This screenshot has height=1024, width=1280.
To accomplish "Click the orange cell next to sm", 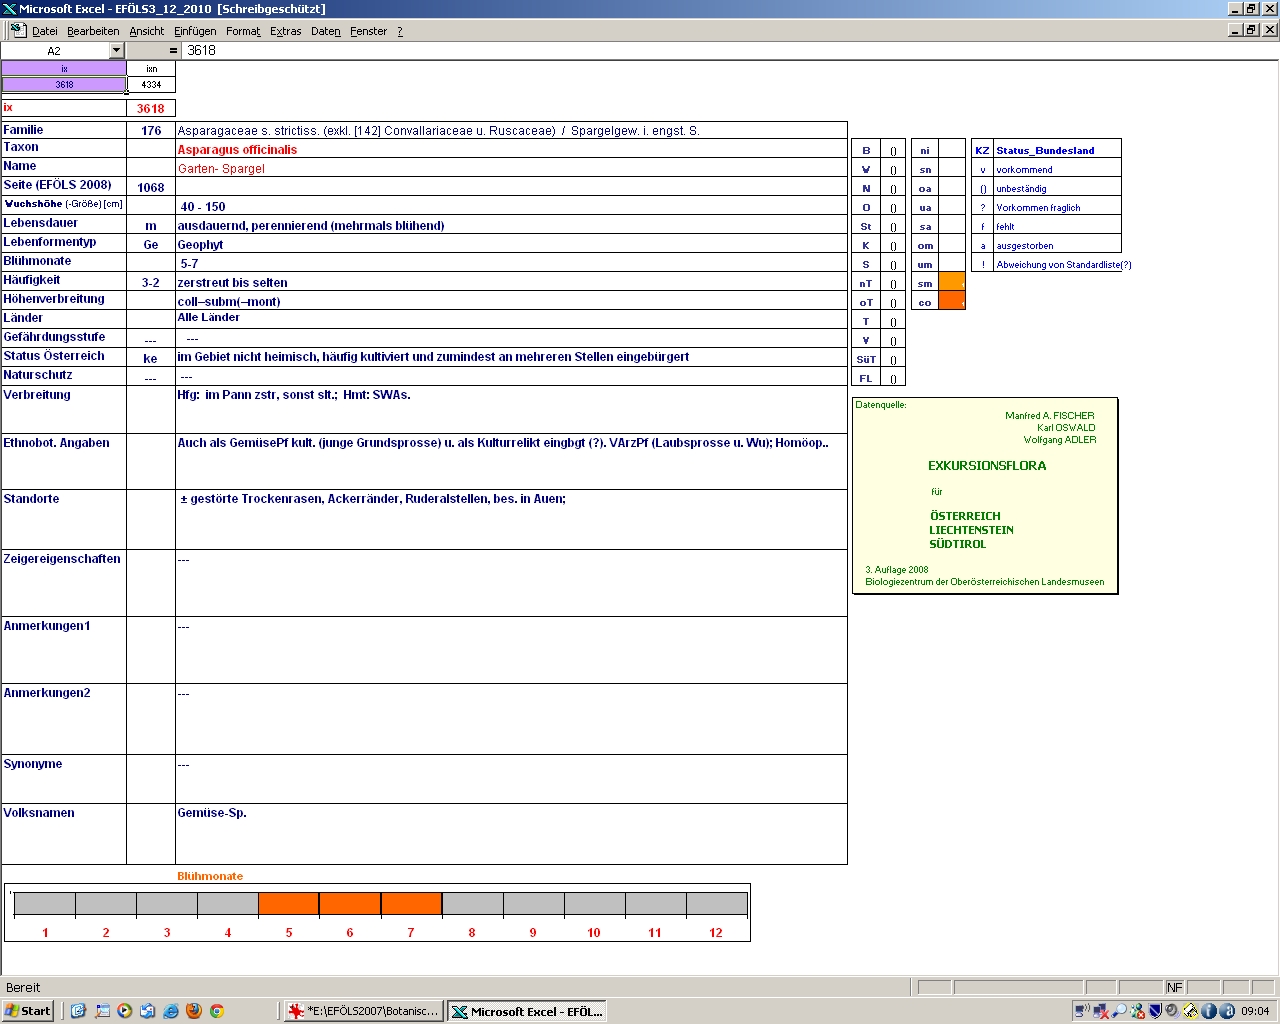I will click(952, 283).
